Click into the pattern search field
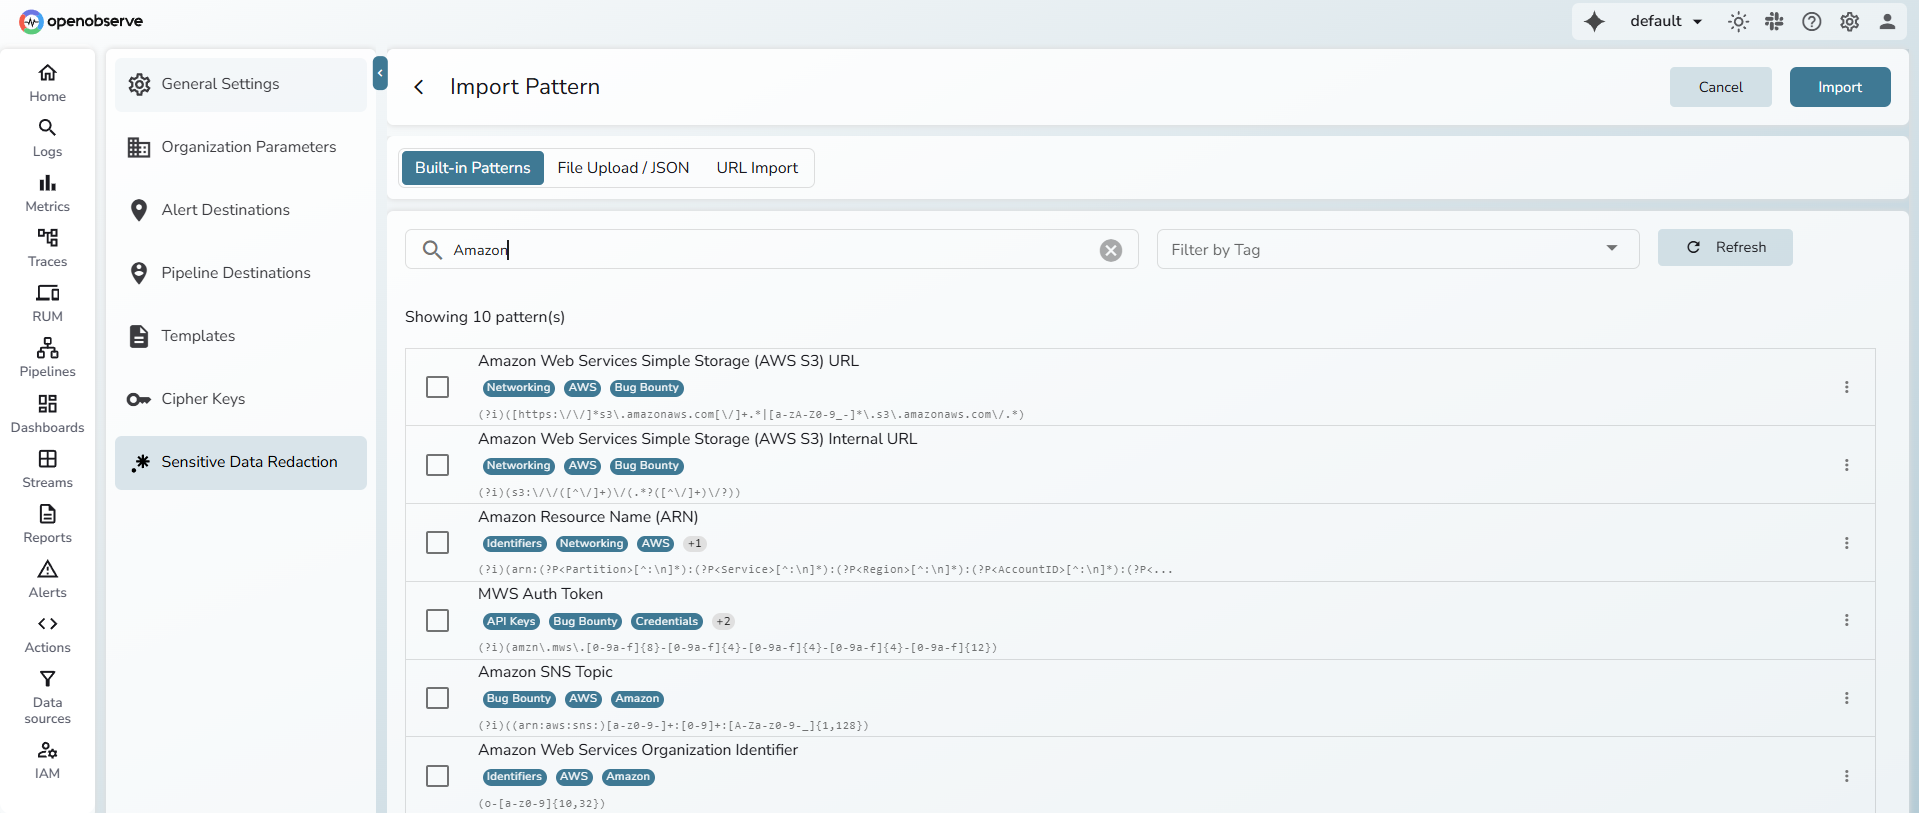 pyautogui.click(x=770, y=250)
